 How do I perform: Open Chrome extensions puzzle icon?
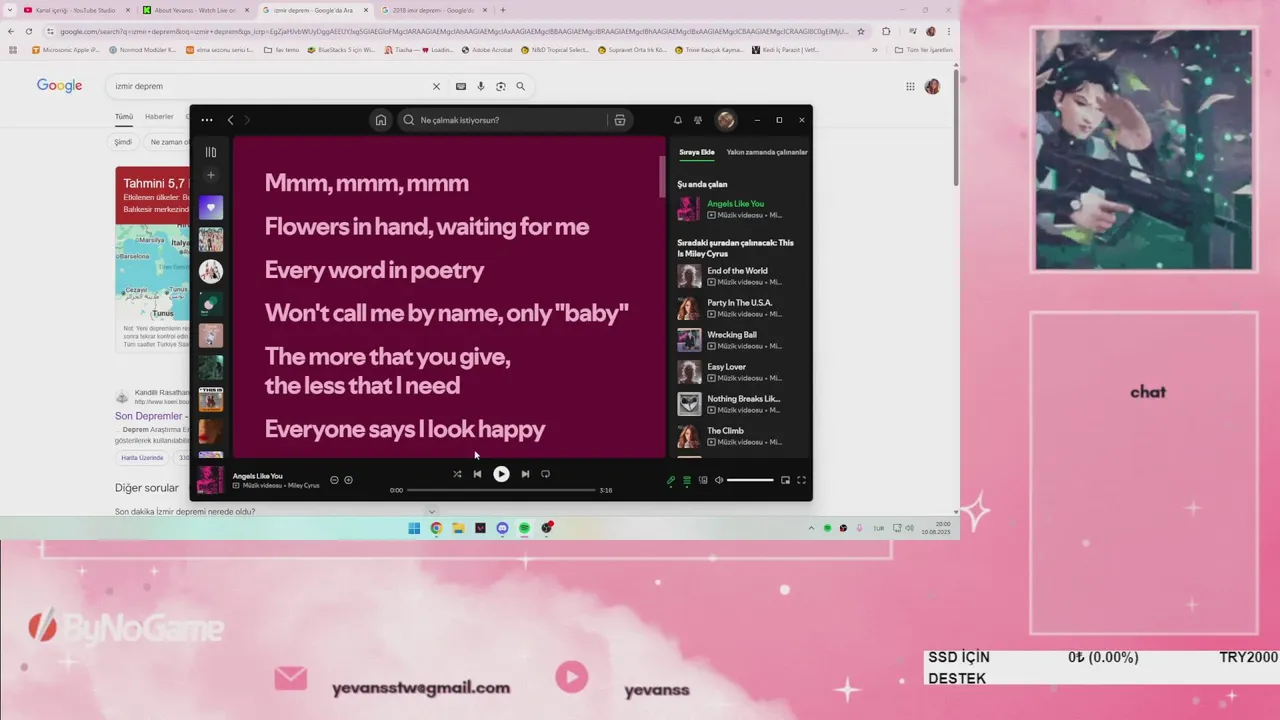886,31
